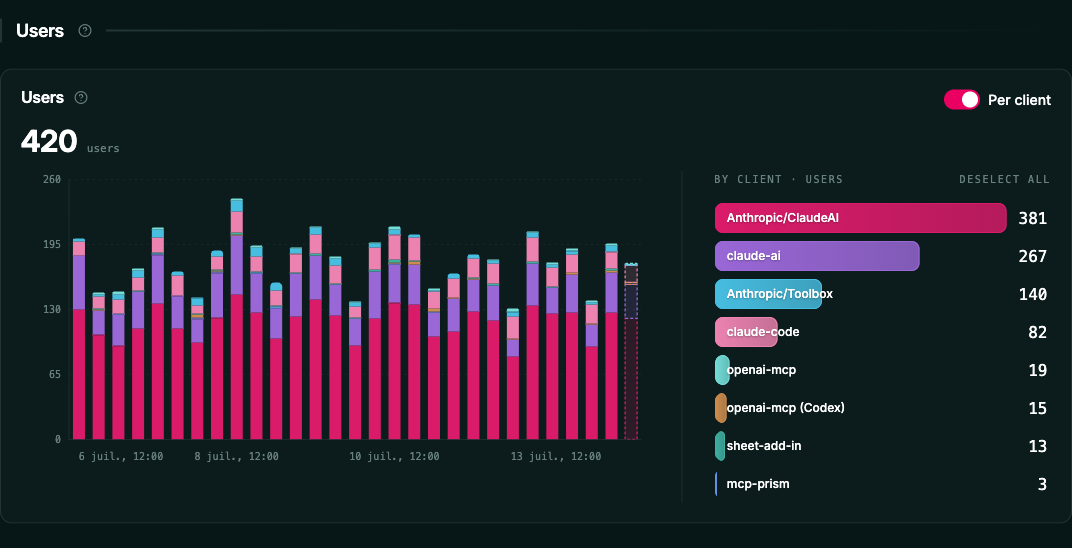The width and height of the screenshot is (1072, 548).
Task: Click the tallest chart bar near 8 juil.
Action: (x=237, y=319)
